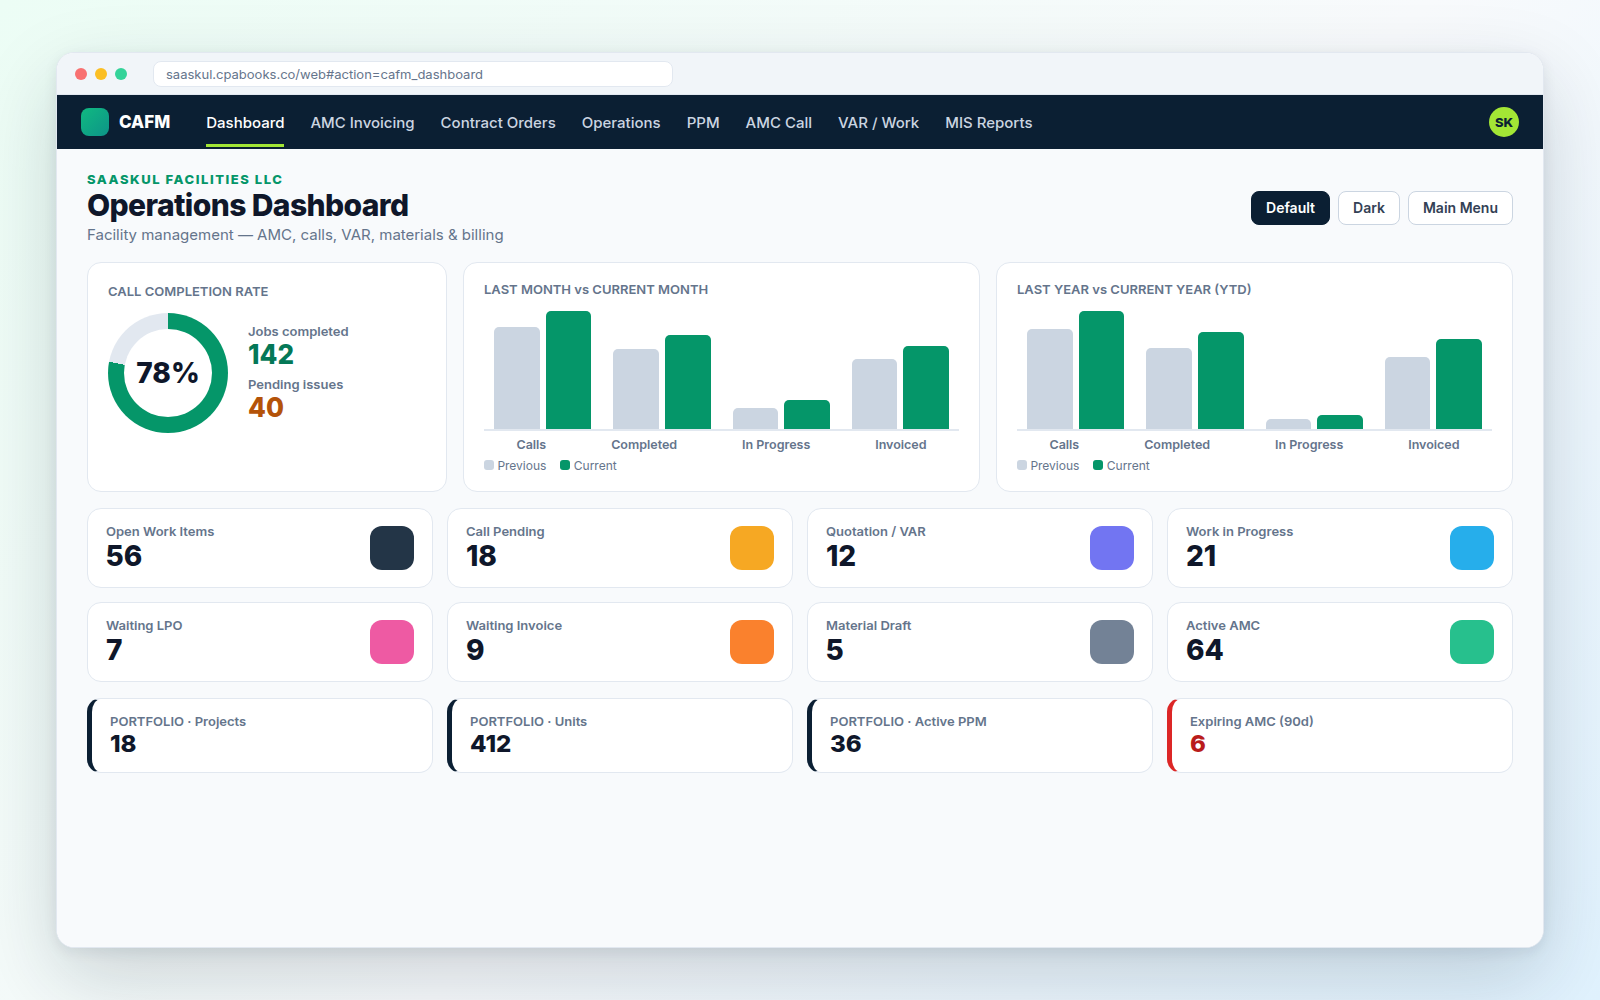
Task: Open VAR / Work section
Action: [878, 123]
